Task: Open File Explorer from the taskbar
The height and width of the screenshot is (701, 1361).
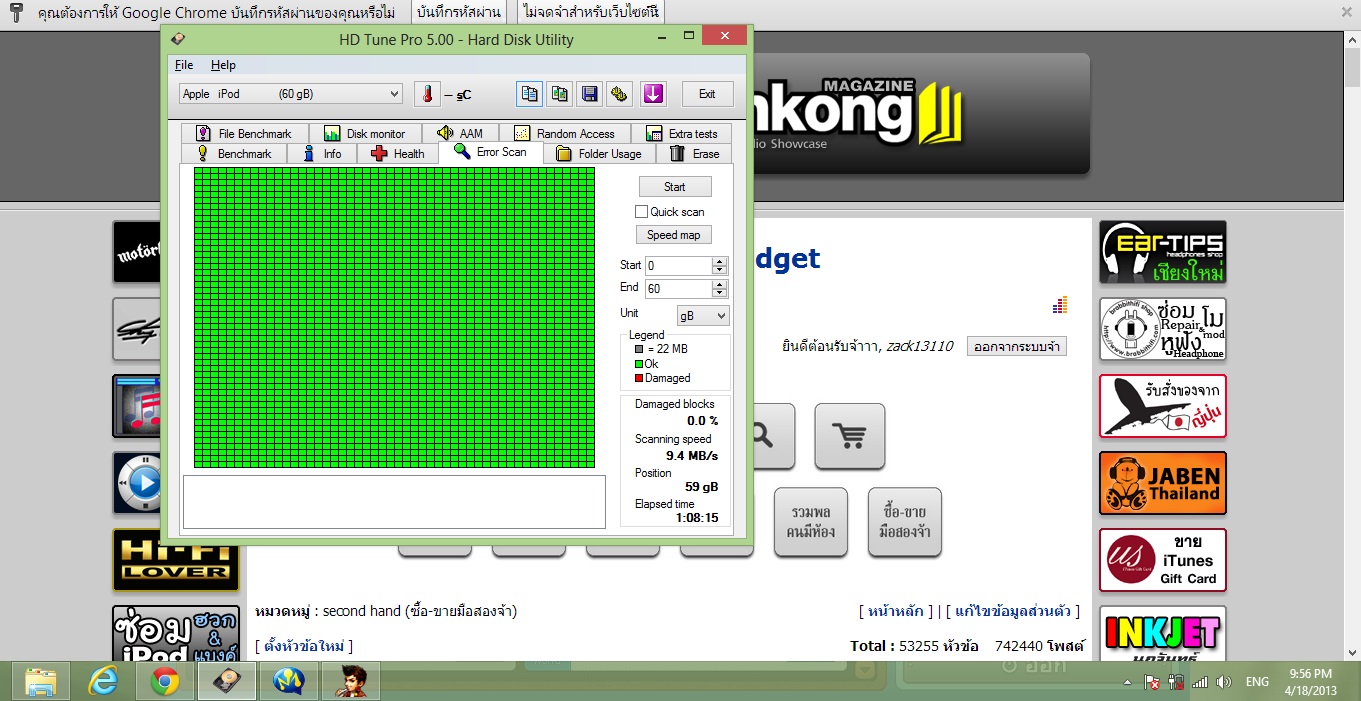Action: pyautogui.click(x=41, y=681)
